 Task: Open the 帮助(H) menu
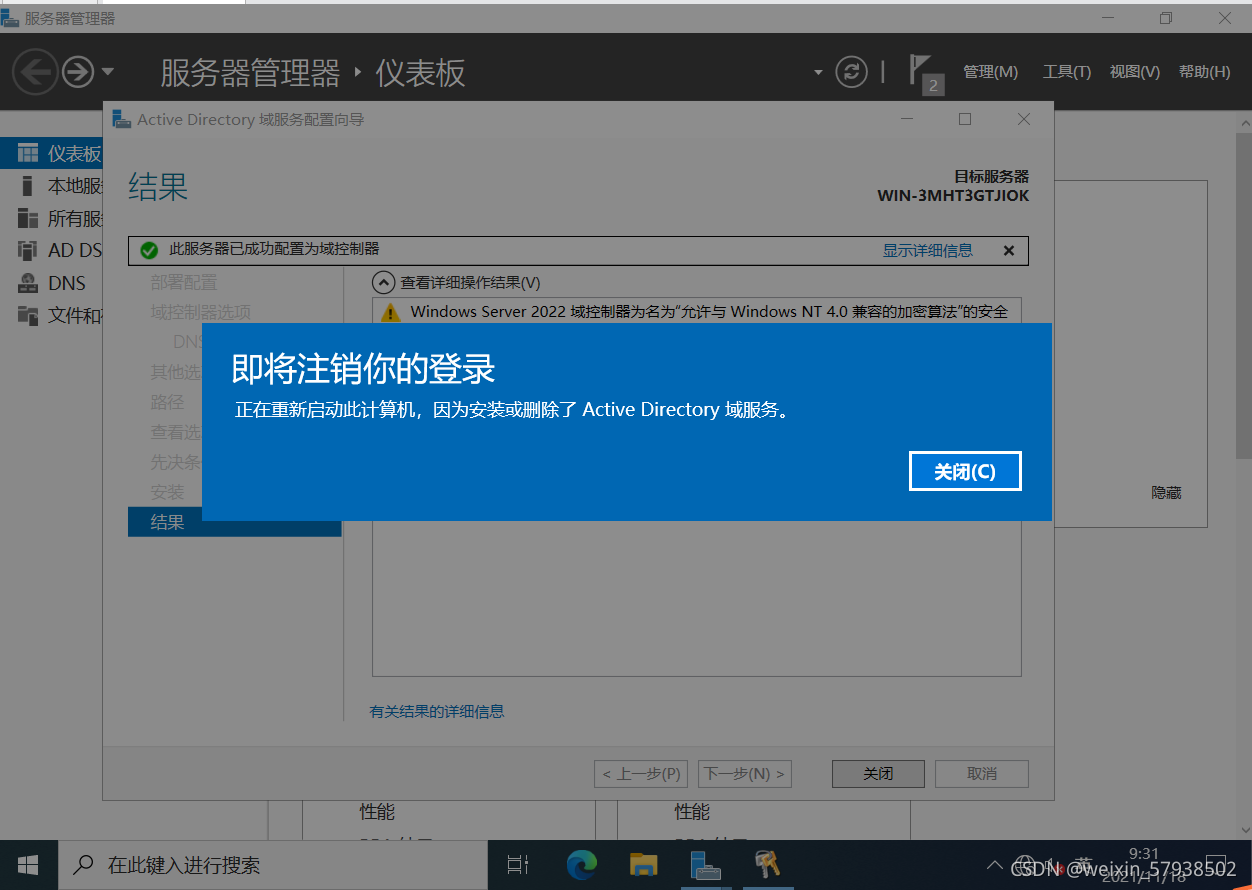point(1205,72)
